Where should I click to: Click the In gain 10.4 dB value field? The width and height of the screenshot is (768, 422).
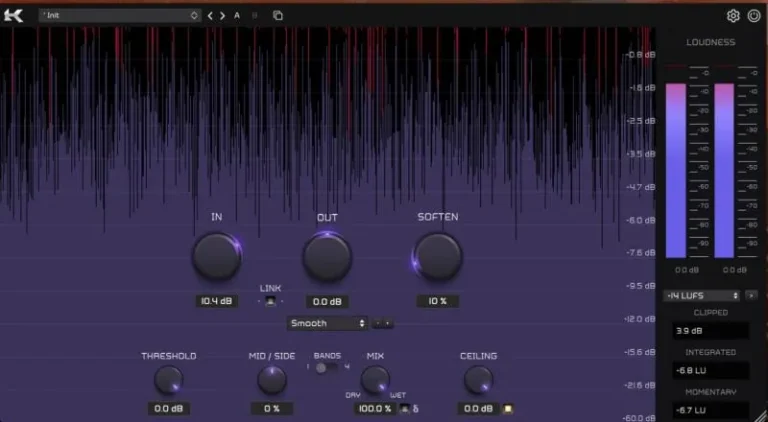(216, 301)
